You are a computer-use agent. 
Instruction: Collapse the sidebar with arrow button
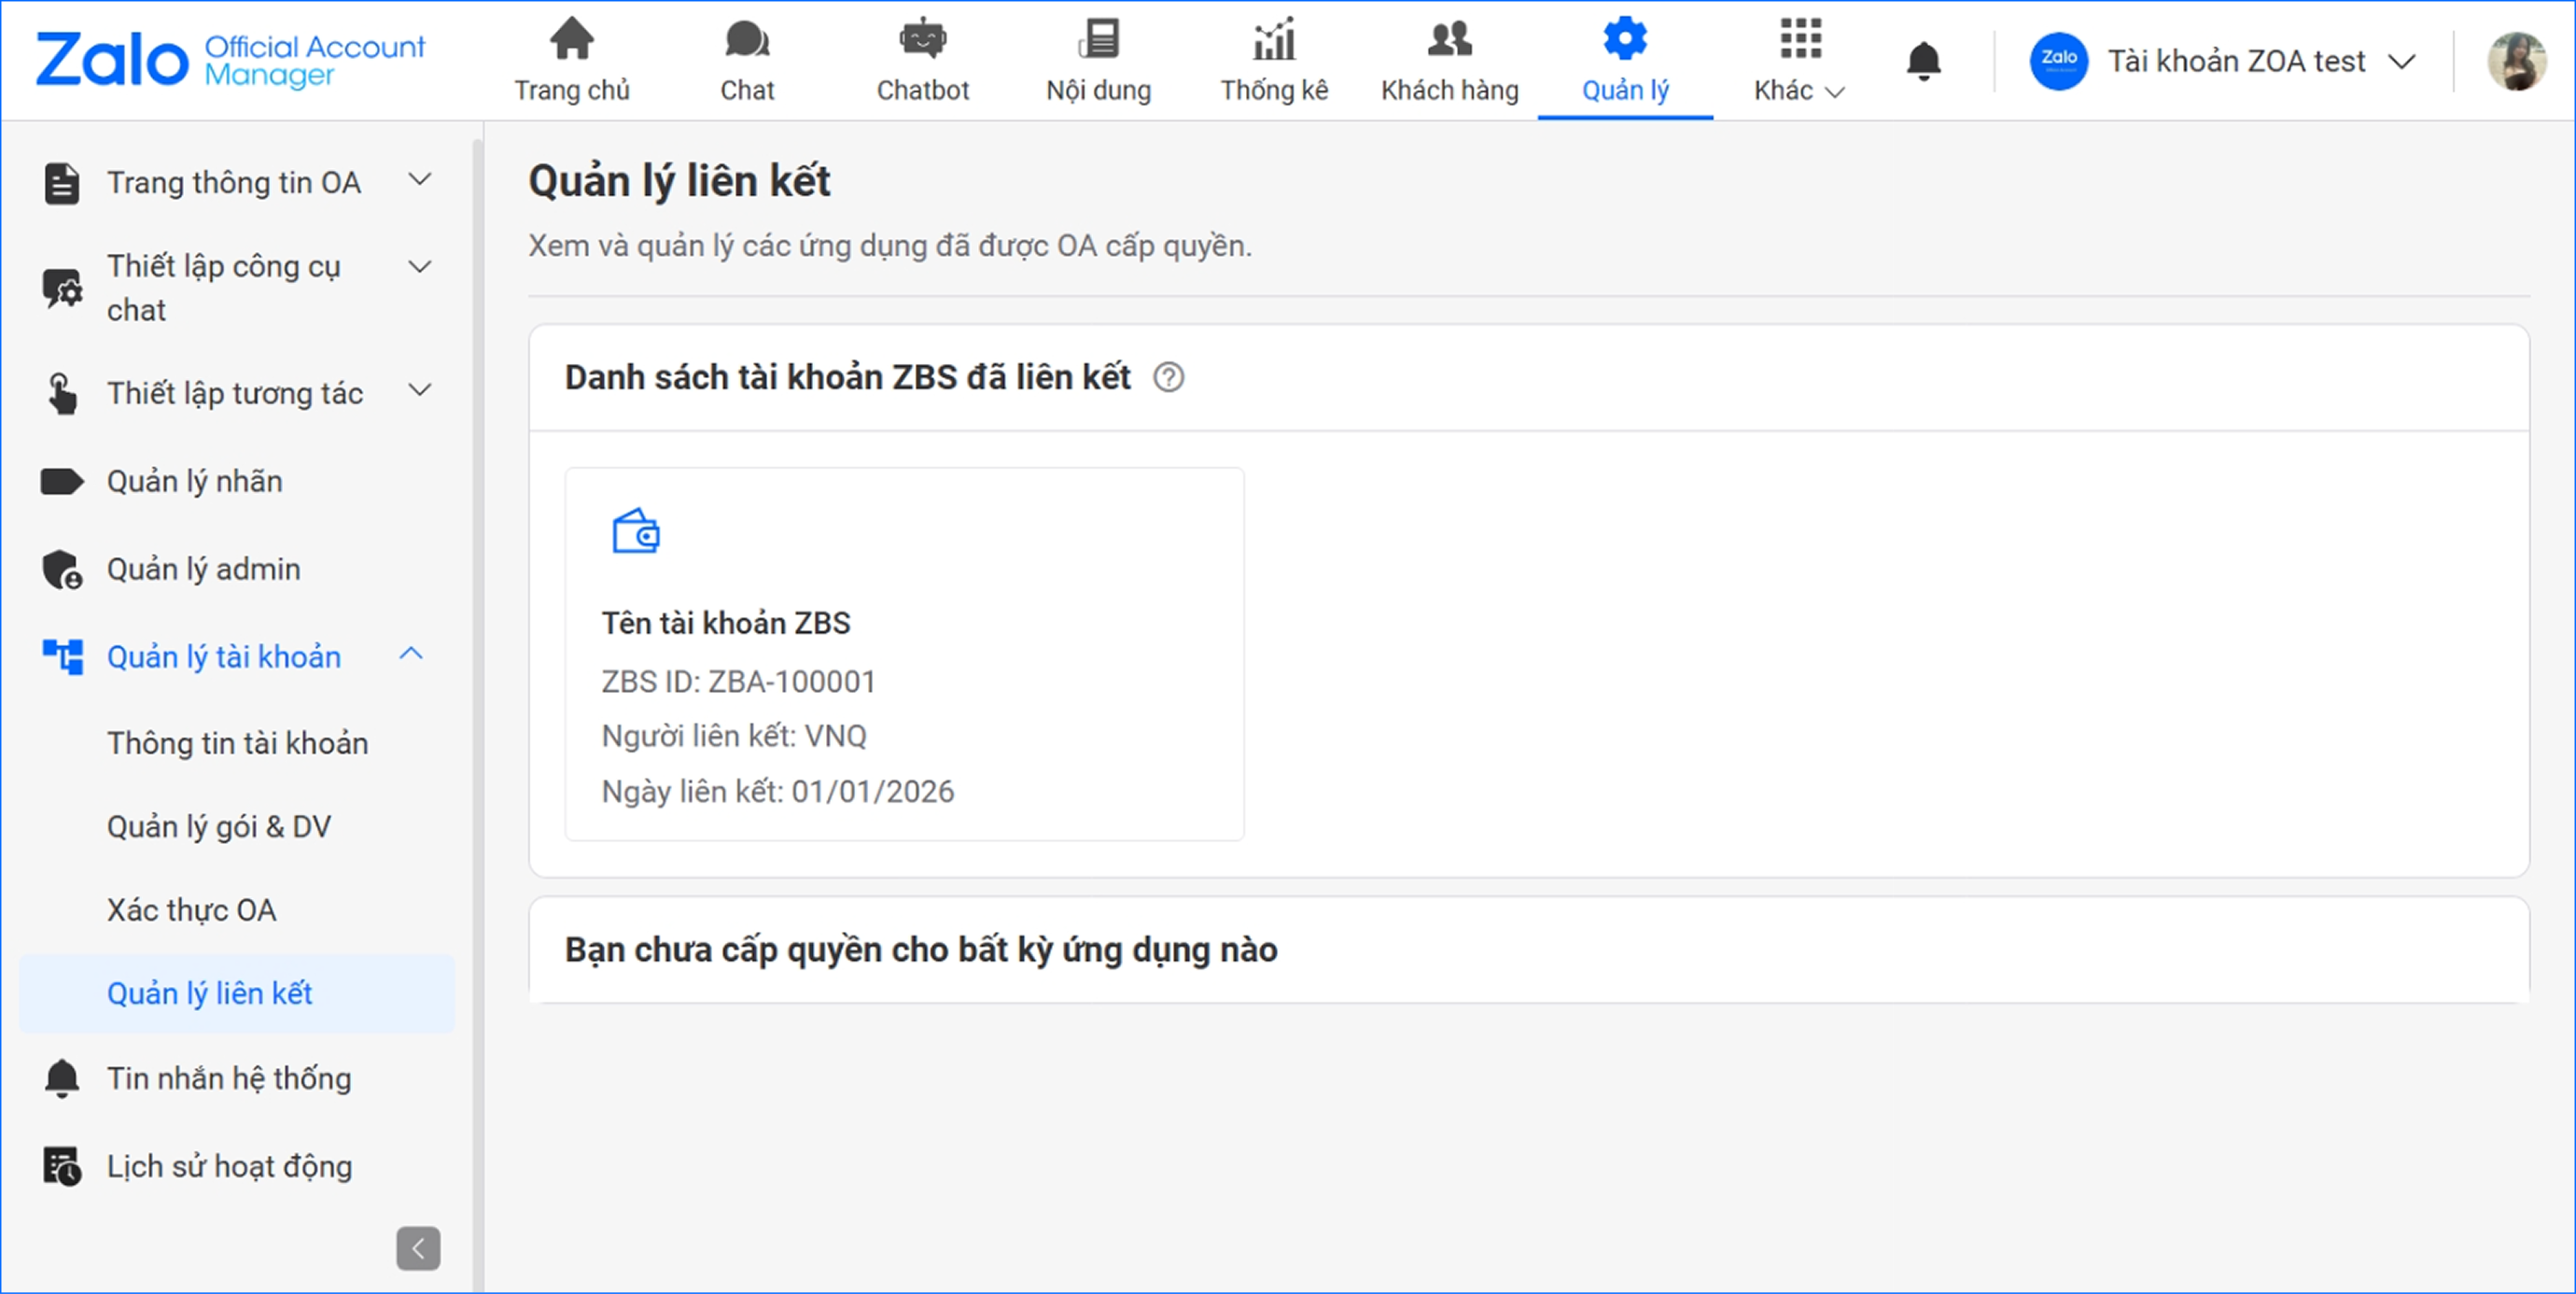pos(418,1247)
